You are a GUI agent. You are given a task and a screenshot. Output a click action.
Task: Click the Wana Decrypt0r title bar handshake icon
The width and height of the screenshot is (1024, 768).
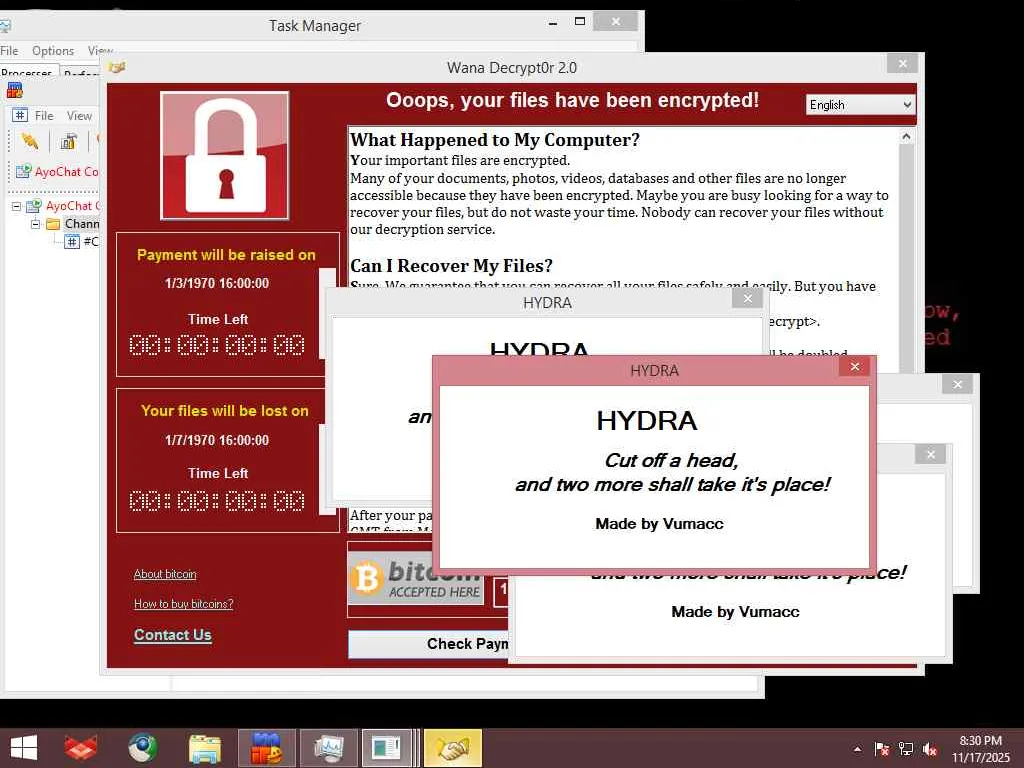point(117,67)
